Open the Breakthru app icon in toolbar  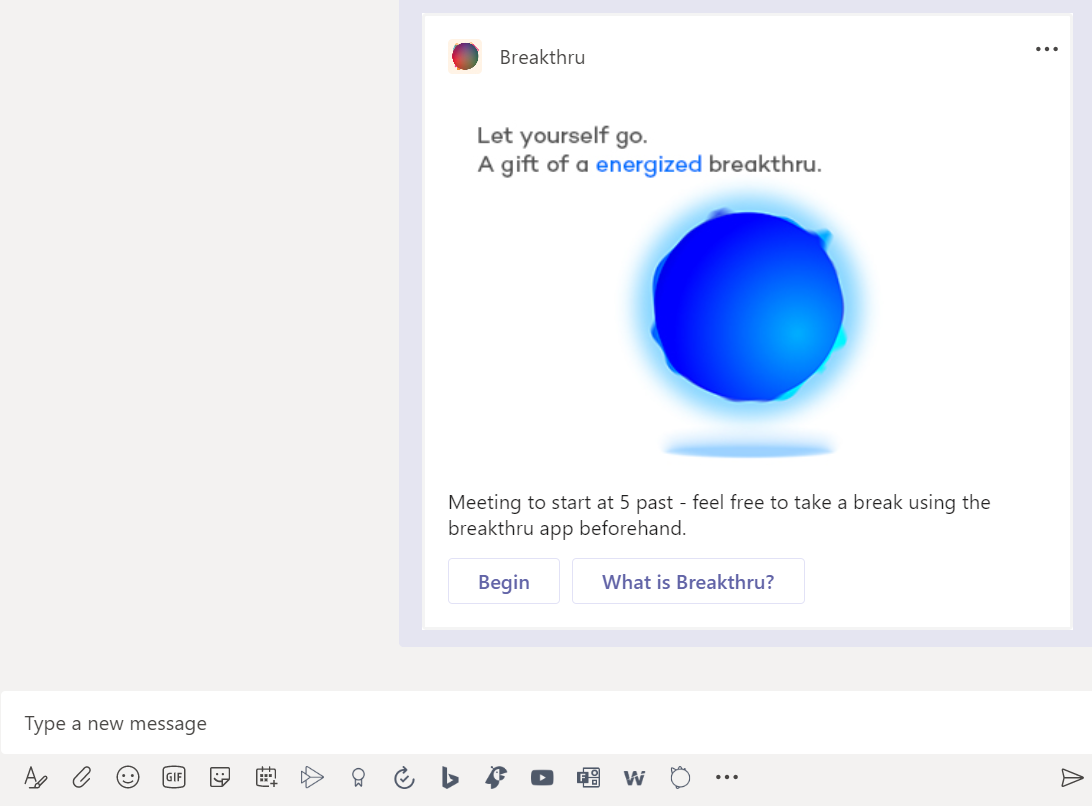click(x=680, y=777)
